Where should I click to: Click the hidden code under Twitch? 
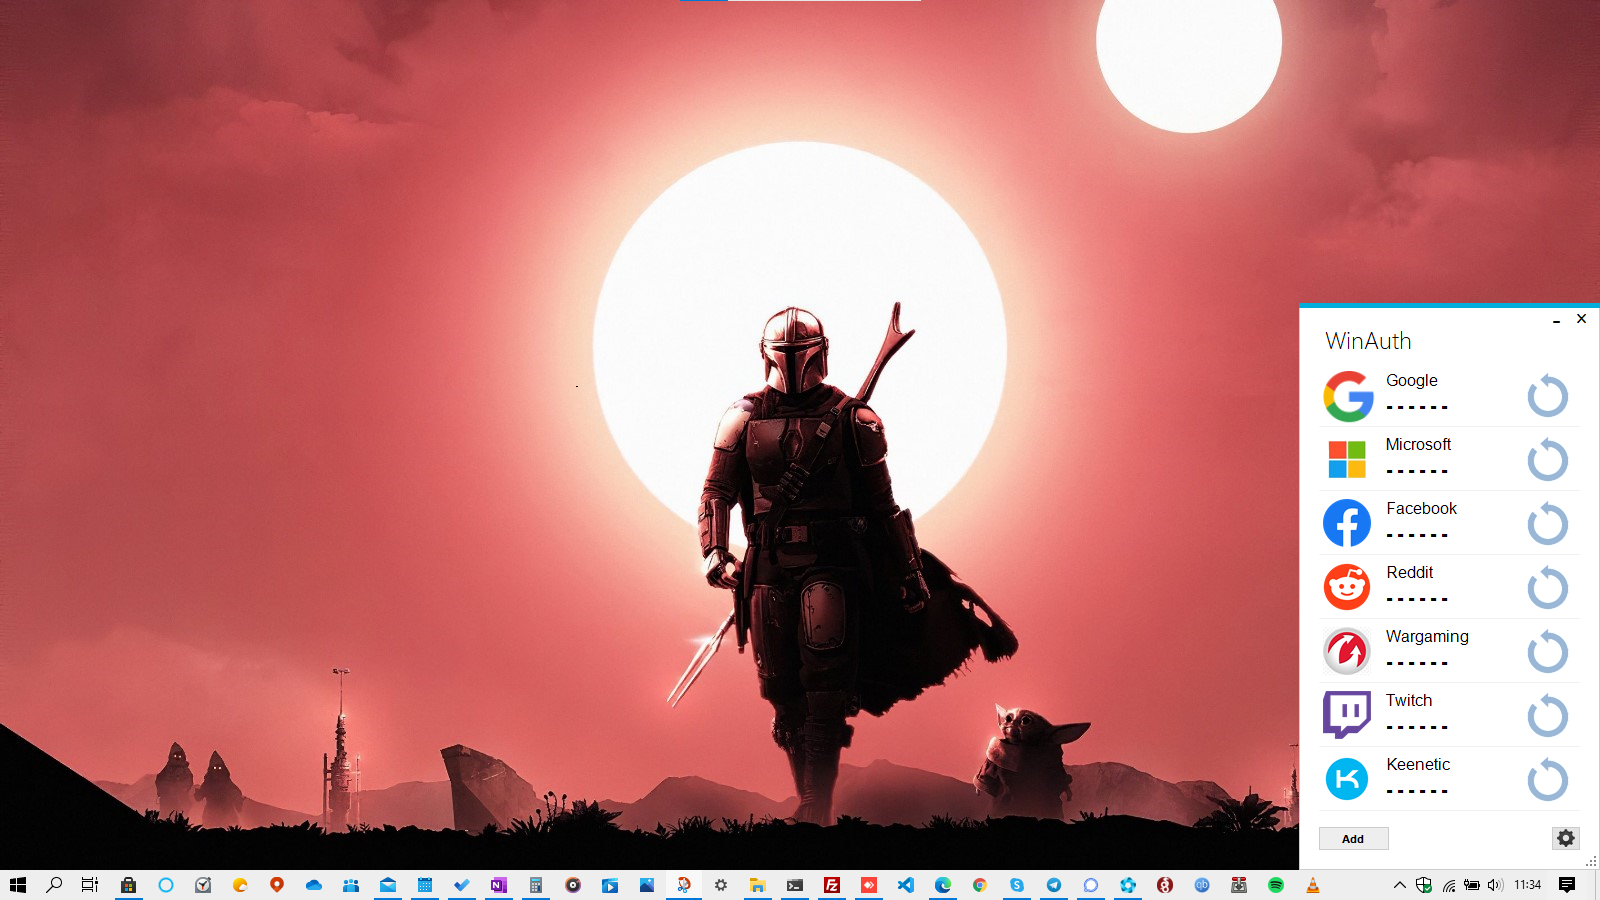point(1417,727)
